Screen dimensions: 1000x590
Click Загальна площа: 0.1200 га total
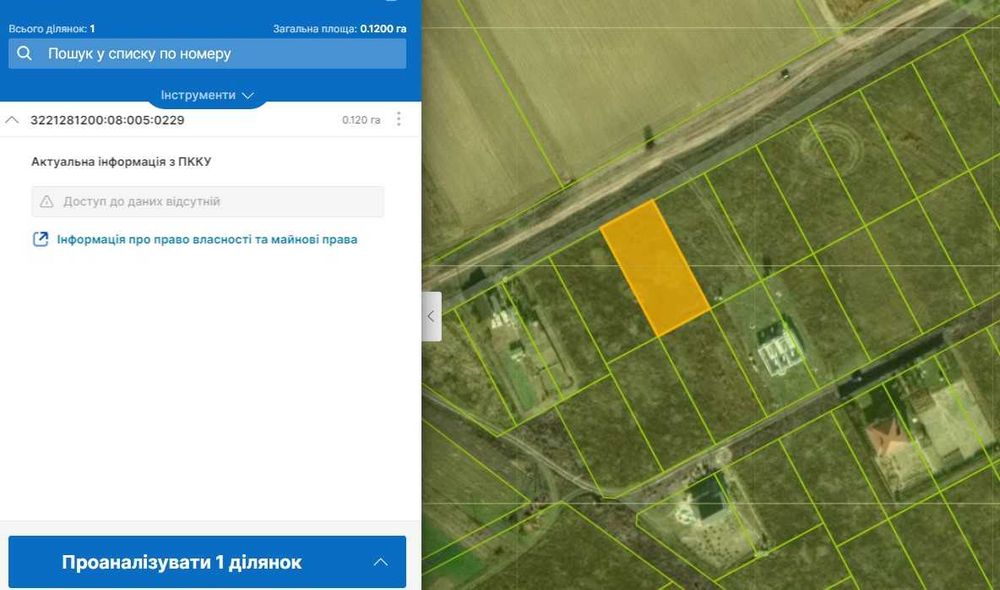(339, 29)
